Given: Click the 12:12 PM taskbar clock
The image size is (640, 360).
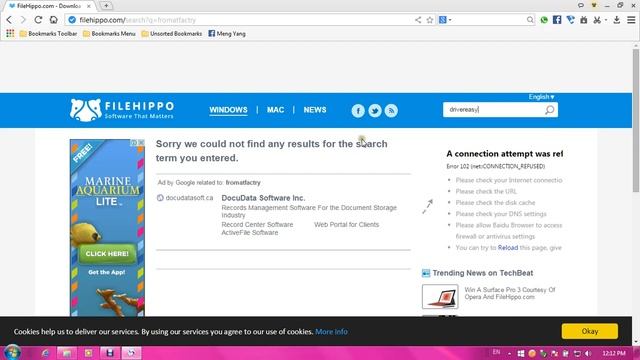Looking at the screenshot, I should (x=613, y=353).
